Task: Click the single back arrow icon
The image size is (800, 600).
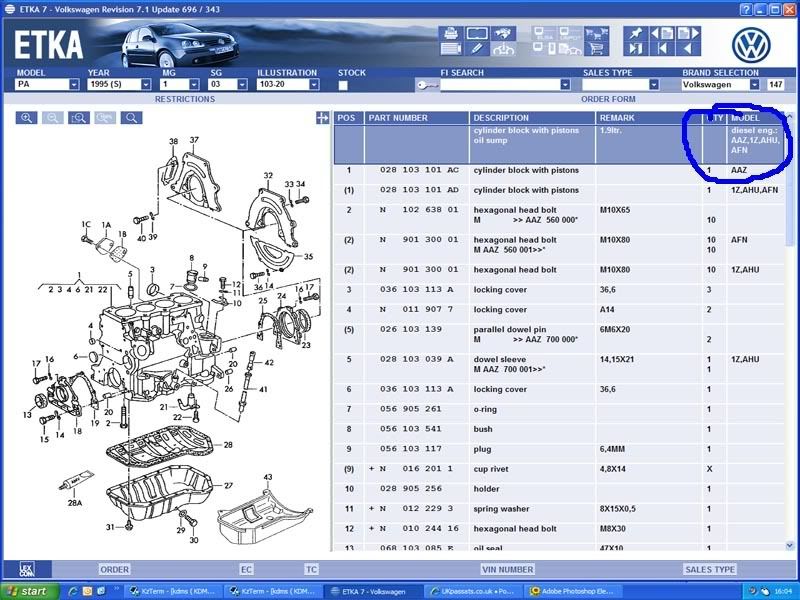Action: (x=689, y=49)
